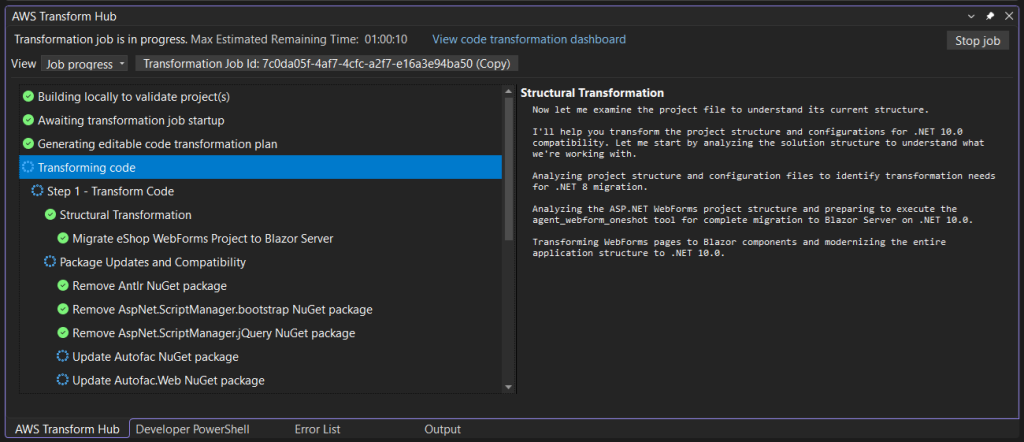Select the Transforming code row
Viewport: 1024px width, 442px height.
[261, 168]
